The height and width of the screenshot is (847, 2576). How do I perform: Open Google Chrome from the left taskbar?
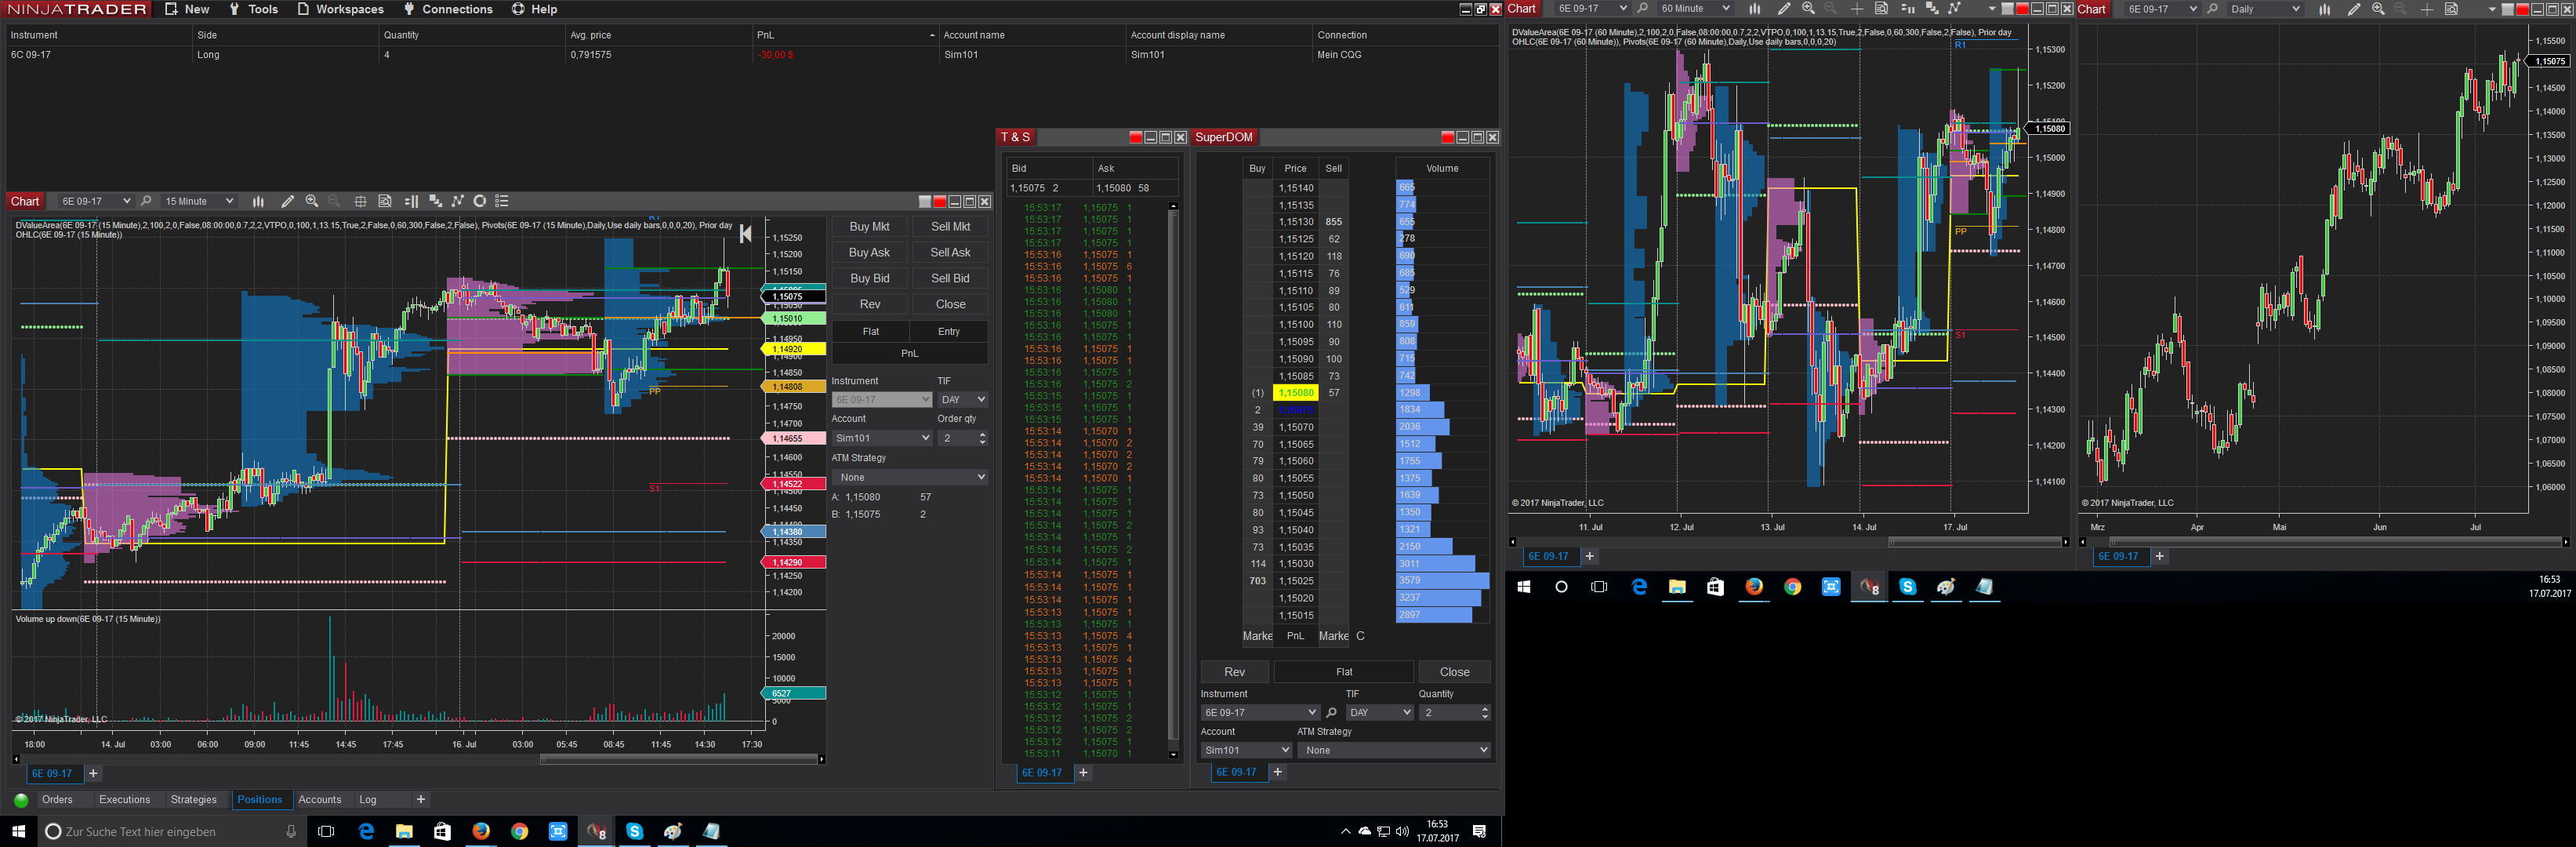[519, 832]
